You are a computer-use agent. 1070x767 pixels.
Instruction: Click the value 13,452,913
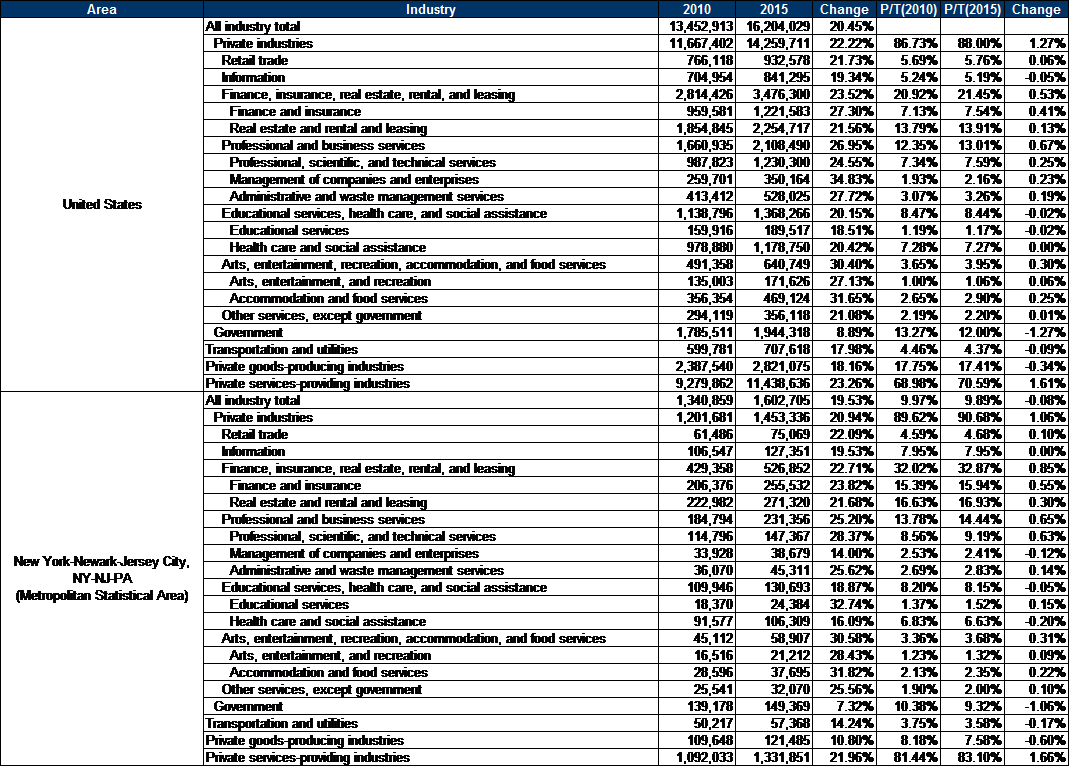(697, 27)
